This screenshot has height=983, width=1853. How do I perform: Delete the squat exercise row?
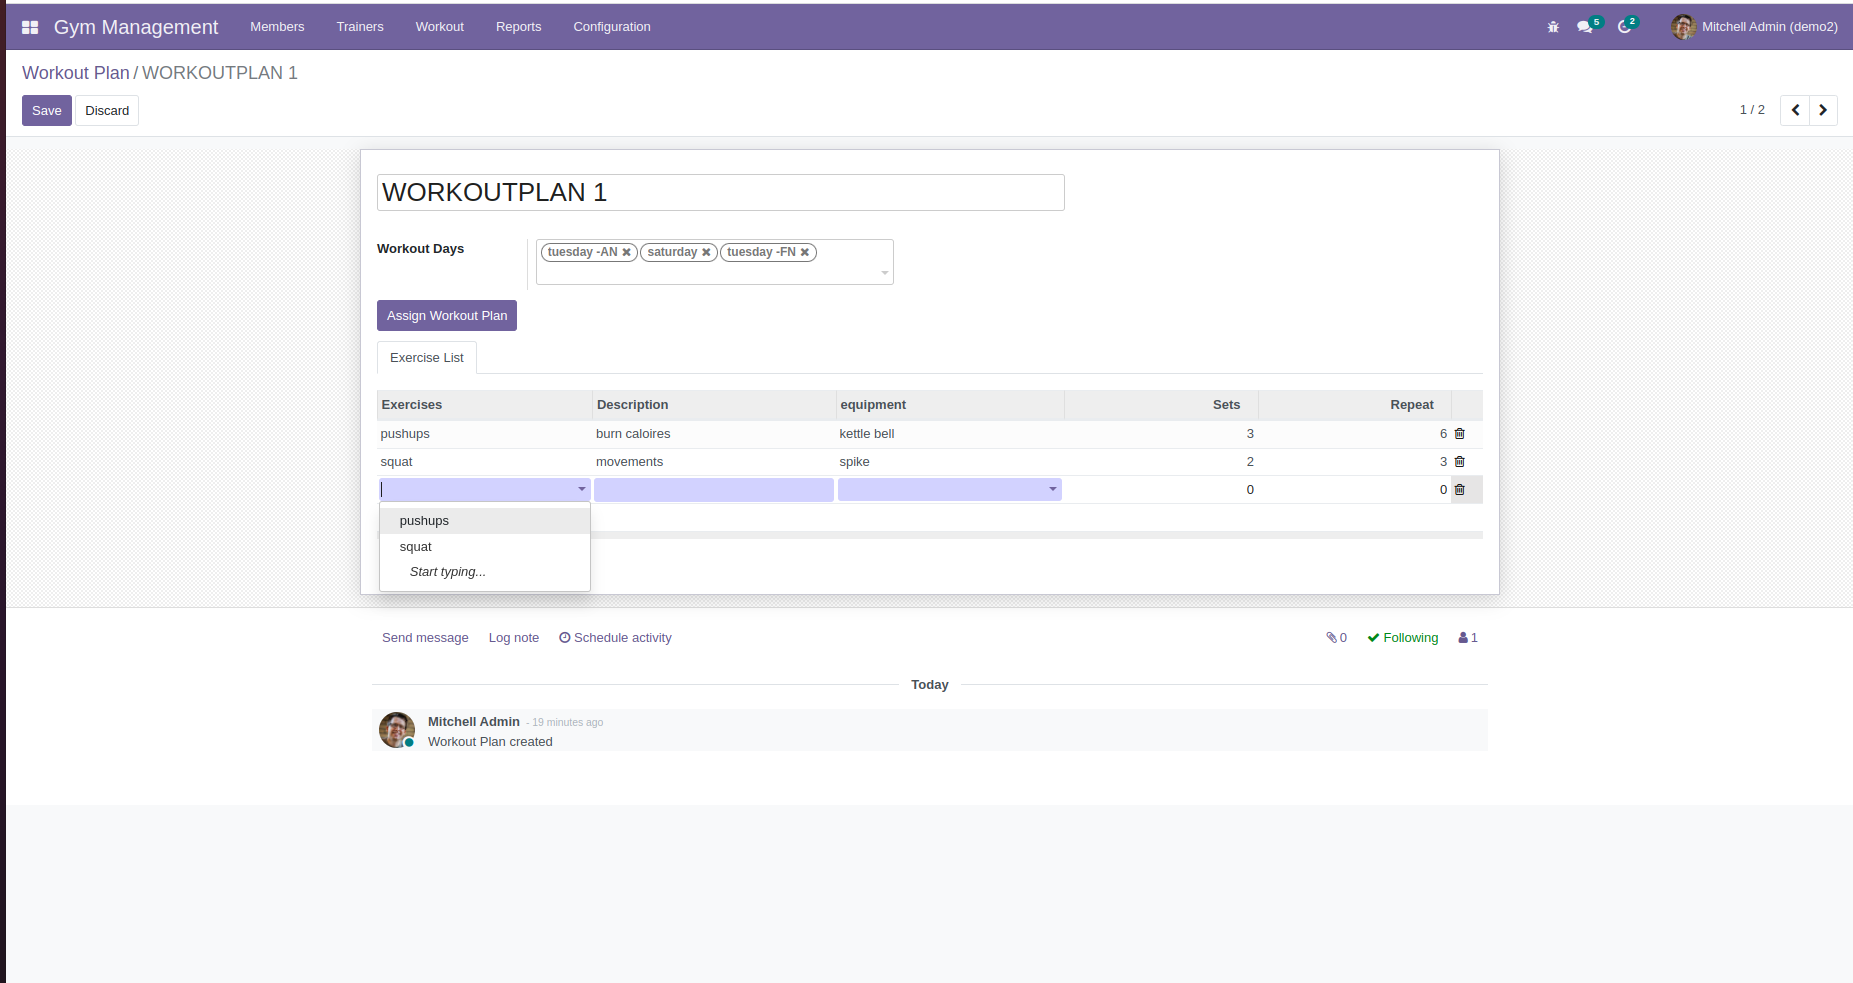(x=1460, y=462)
